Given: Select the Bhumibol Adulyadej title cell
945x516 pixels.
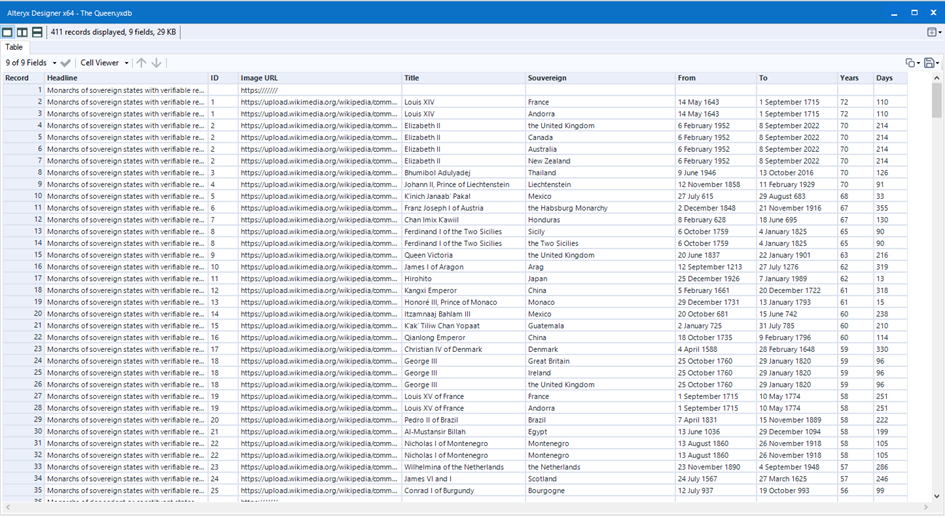Looking at the screenshot, I should tap(437, 172).
